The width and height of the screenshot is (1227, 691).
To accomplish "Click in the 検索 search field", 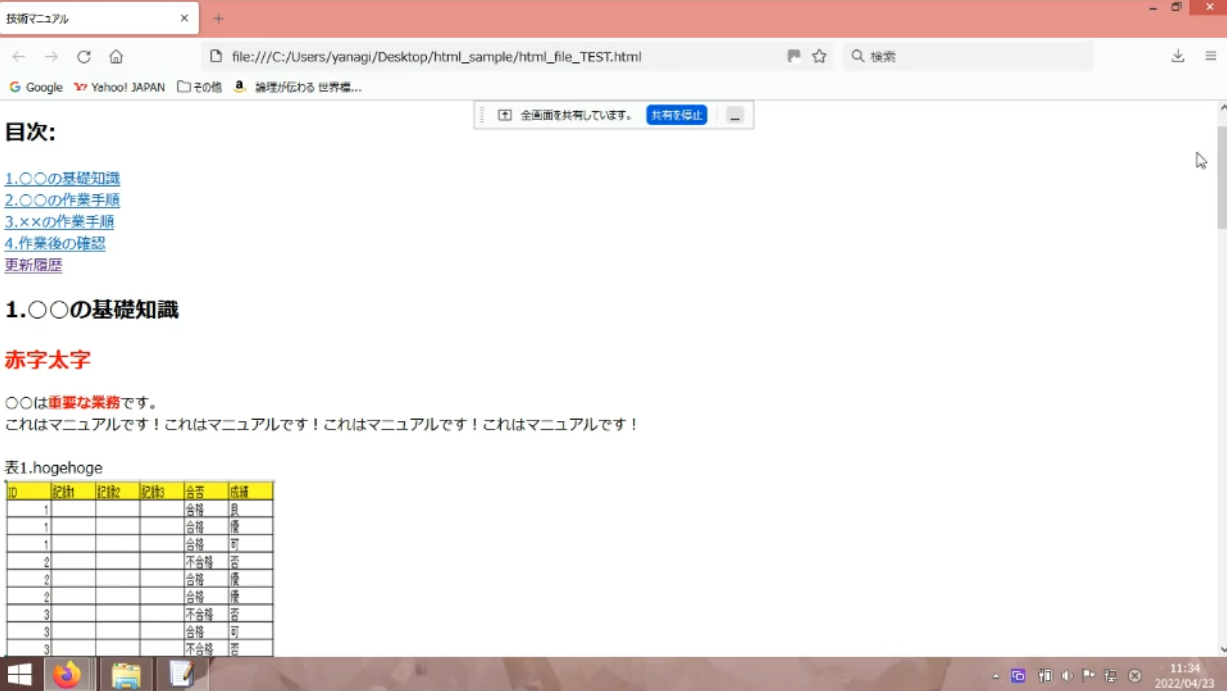I will click(970, 57).
